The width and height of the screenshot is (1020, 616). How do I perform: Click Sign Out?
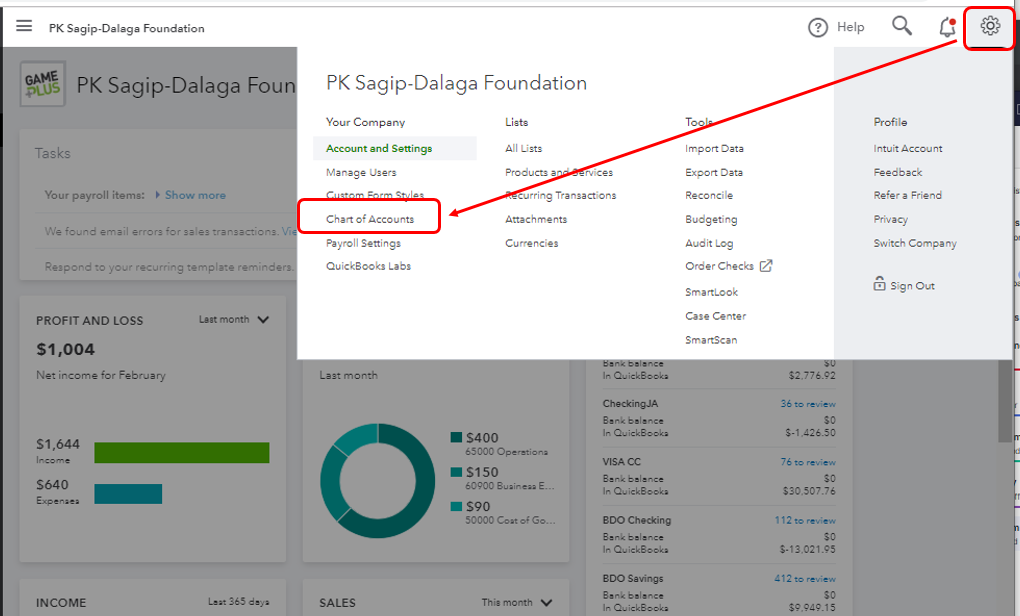tap(912, 286)
